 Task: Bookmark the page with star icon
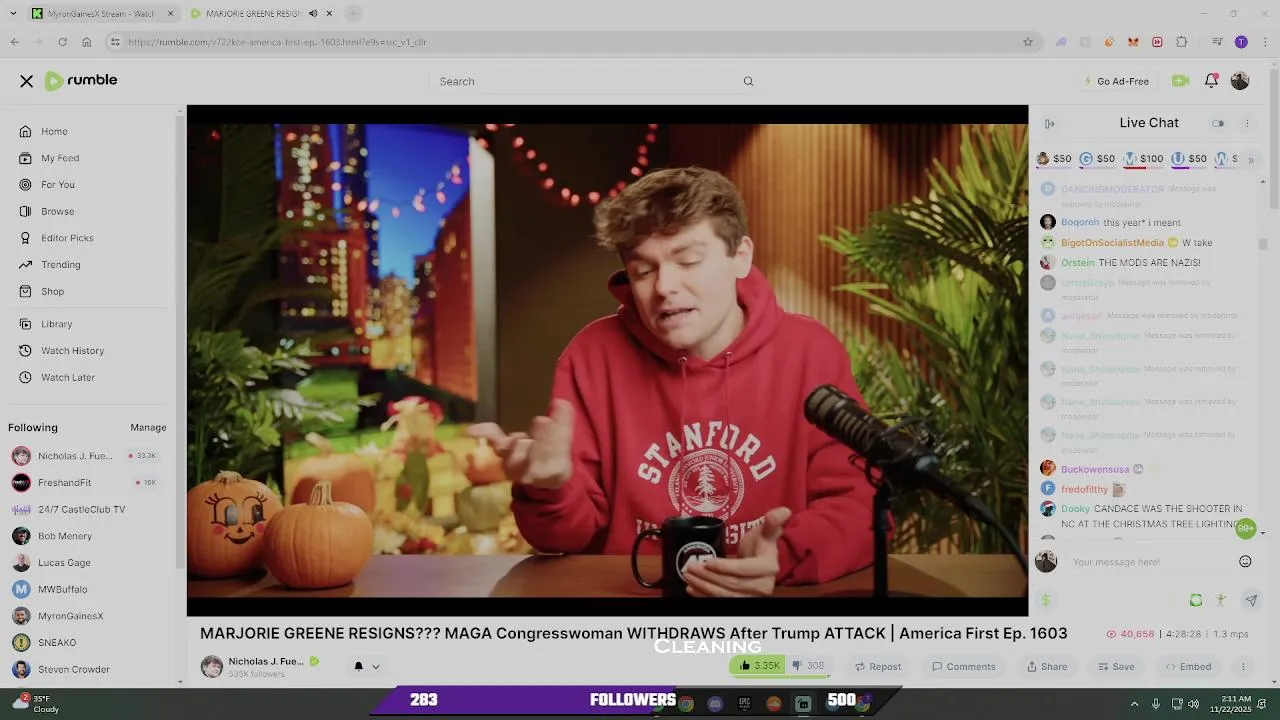click(1027, 42)
